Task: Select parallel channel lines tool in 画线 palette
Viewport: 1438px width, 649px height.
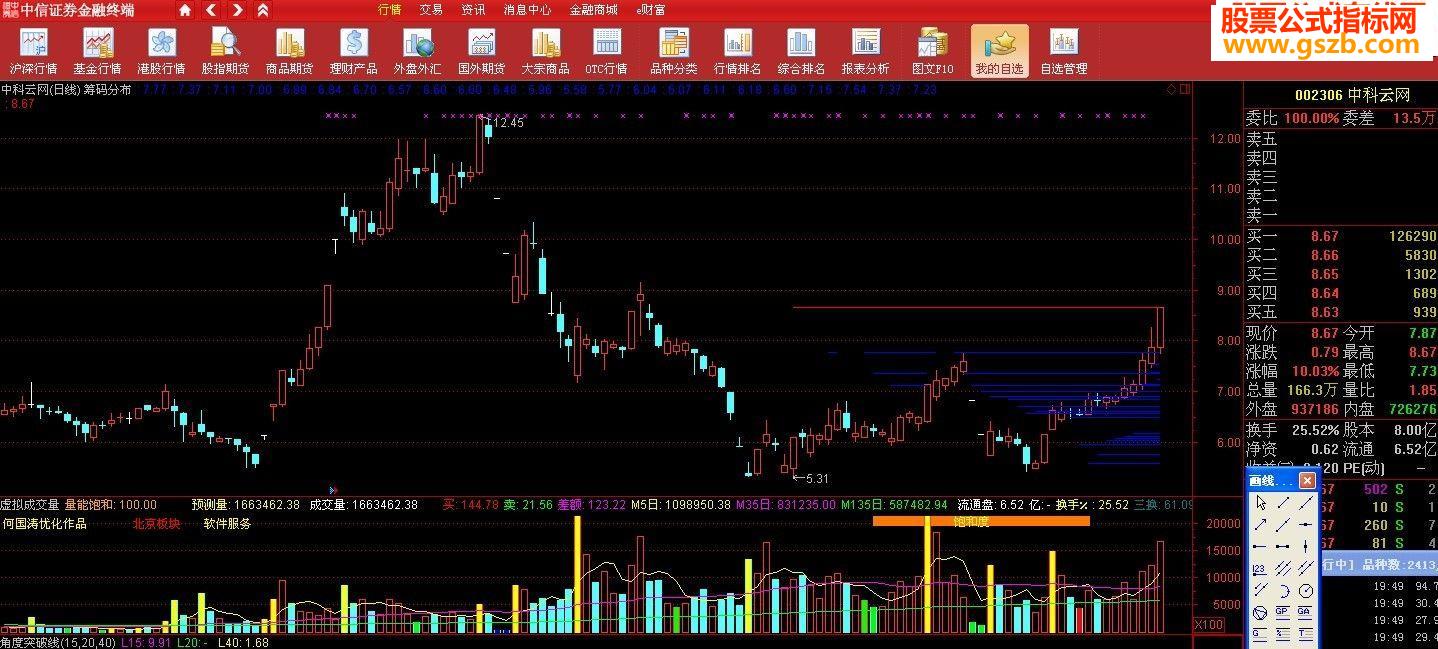Action: tap(1283, 568)
